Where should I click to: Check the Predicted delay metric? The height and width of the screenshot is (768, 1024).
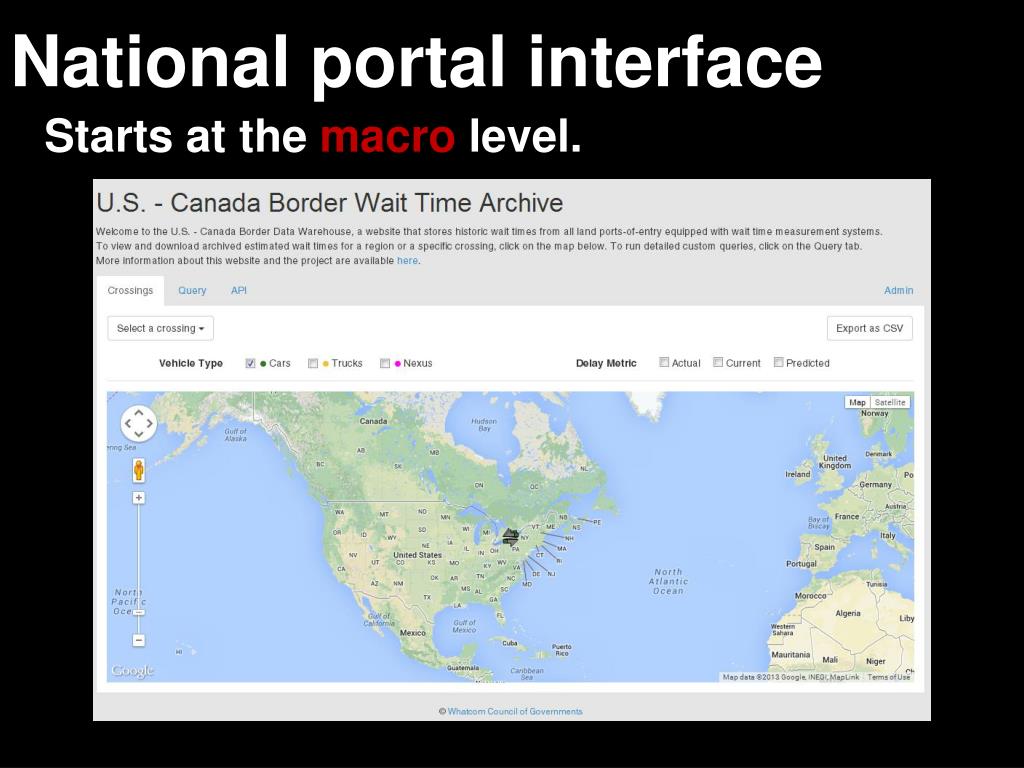pos(778,362)
